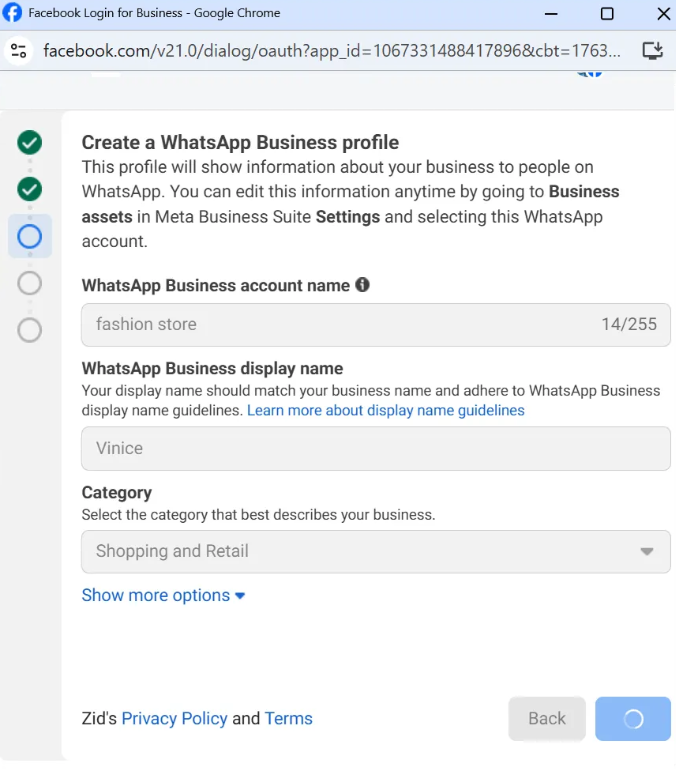Click the install app icon in address bar
Viewport: 676px width, 769px height.
point(652,50)
